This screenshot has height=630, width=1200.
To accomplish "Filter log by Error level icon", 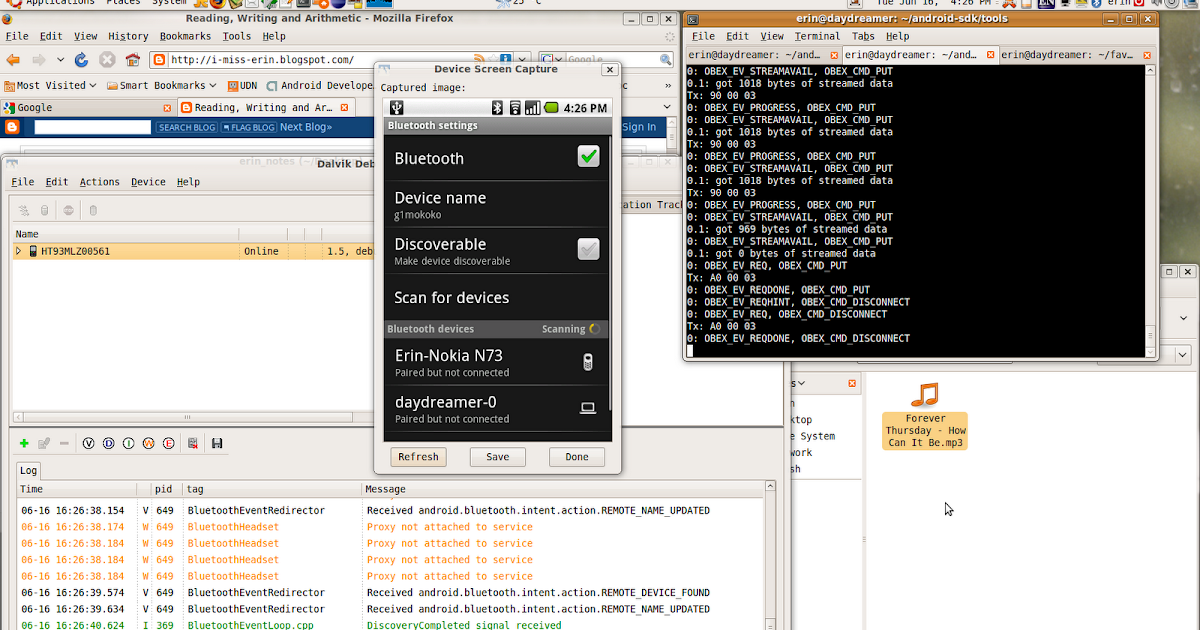I will [168, 443].
